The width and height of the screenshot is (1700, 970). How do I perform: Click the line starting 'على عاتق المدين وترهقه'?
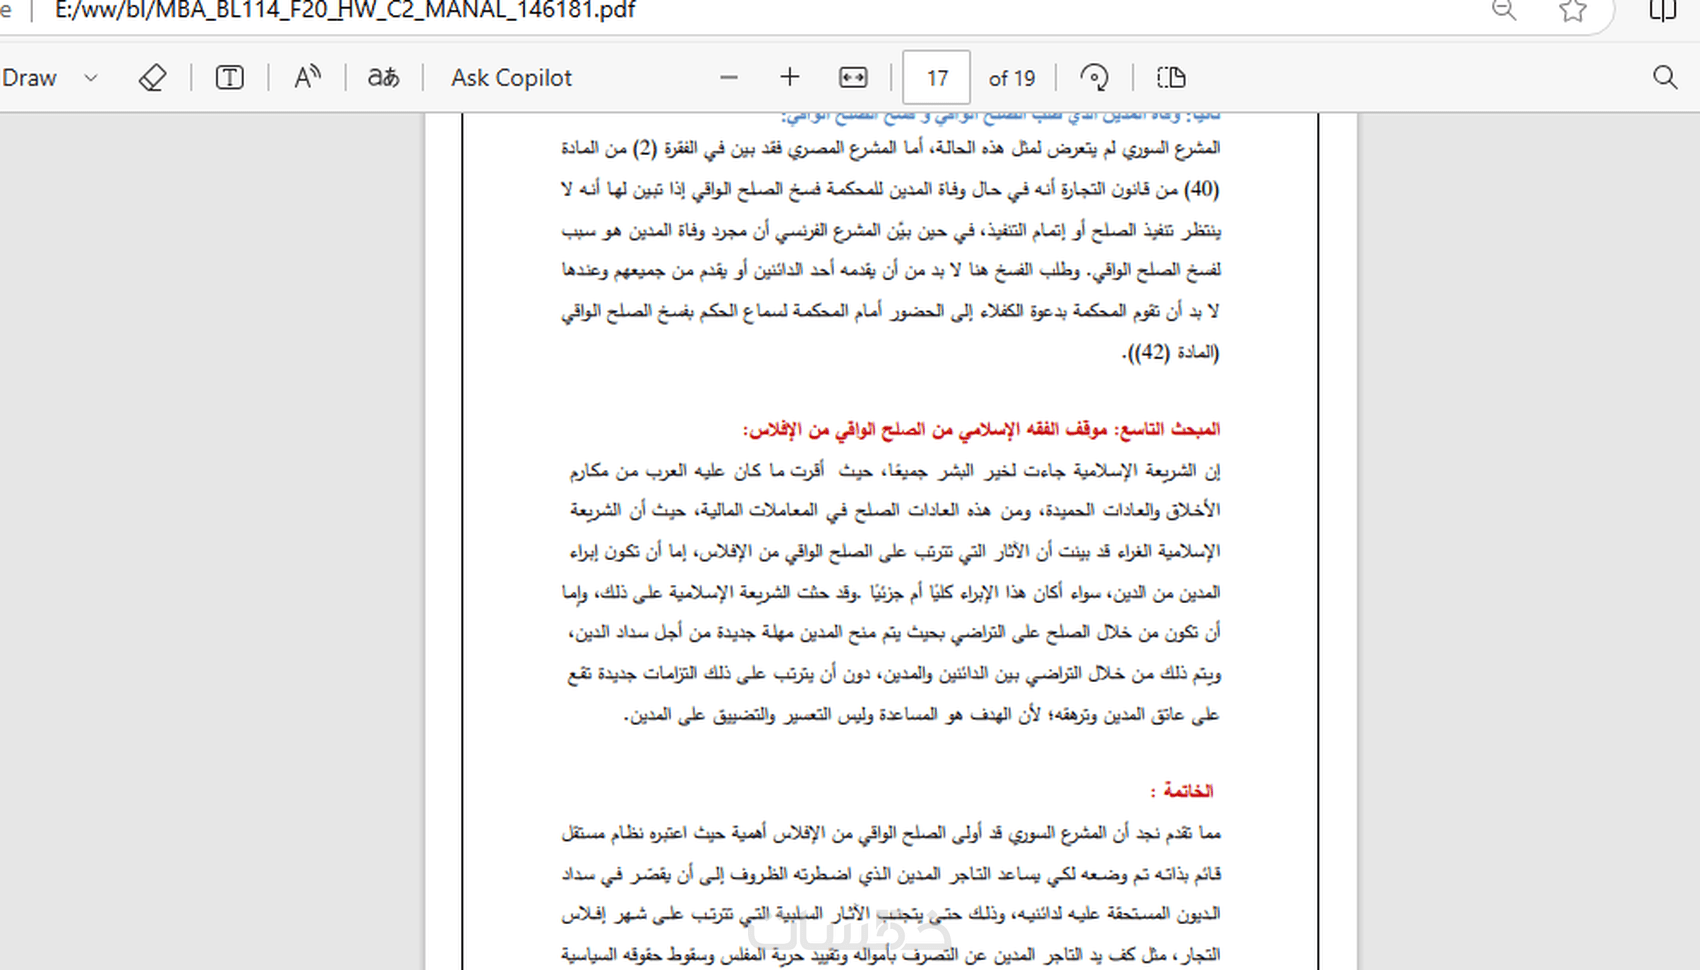click(x=922, y=715)
